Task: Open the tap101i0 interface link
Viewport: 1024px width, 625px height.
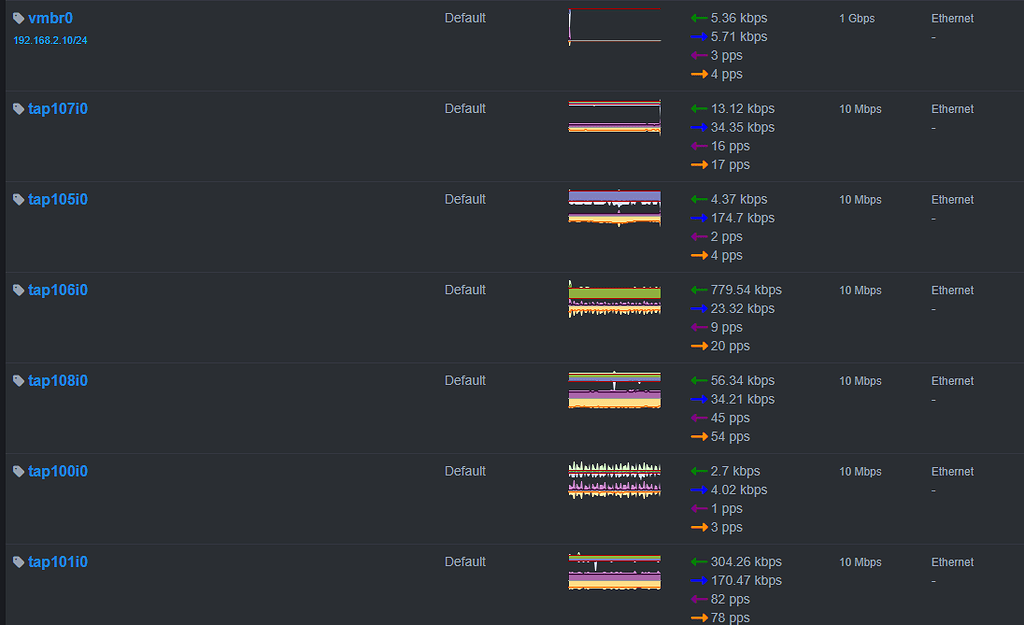Action: (x=59, y=562)
